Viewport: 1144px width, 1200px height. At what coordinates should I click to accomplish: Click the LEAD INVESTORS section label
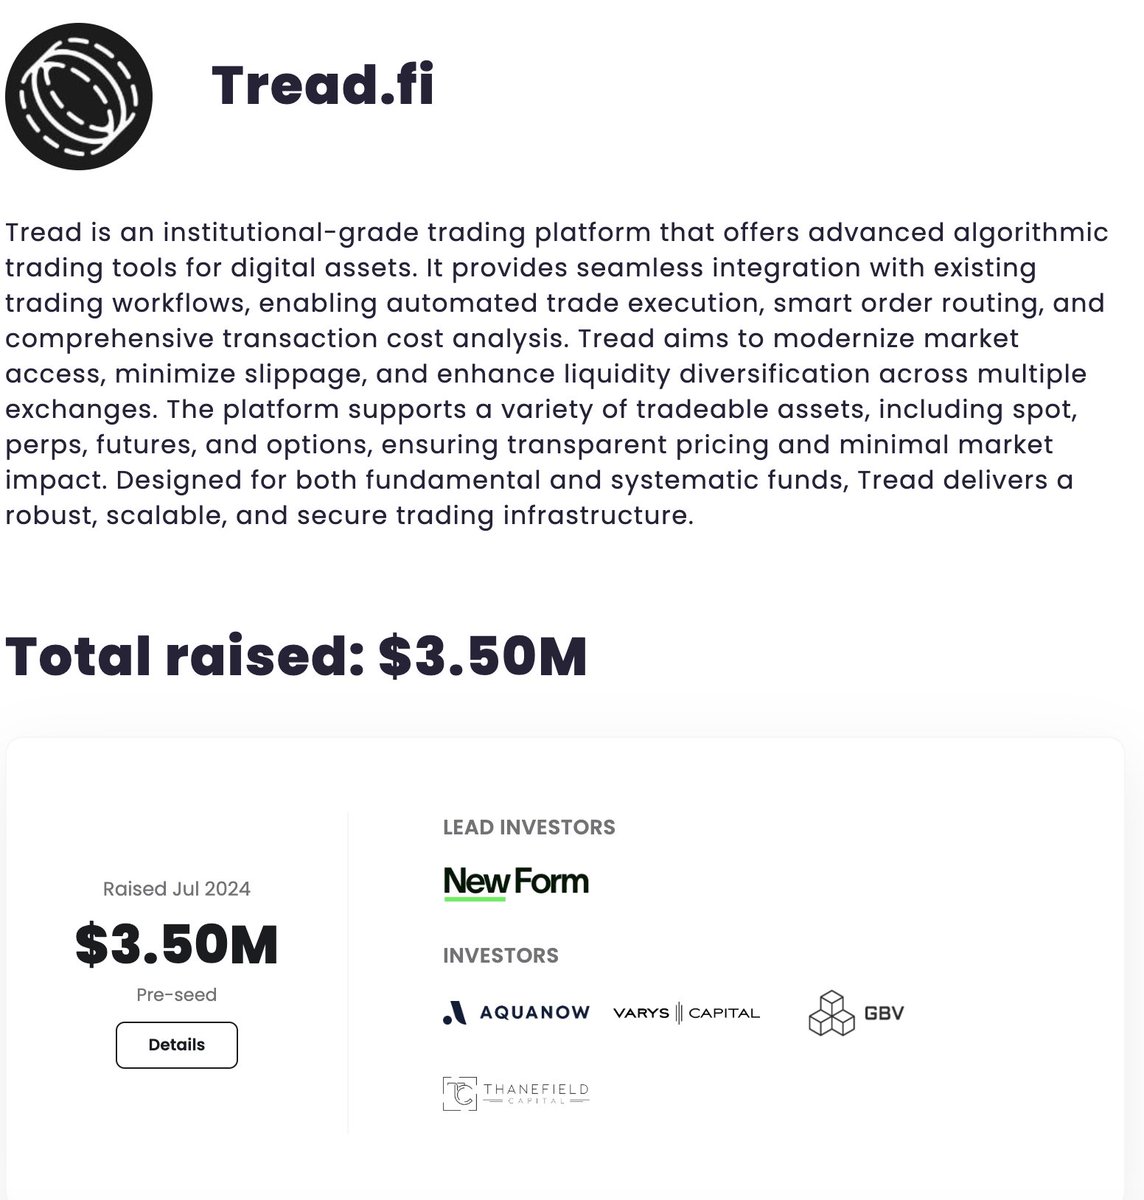(x=529, y=828)
